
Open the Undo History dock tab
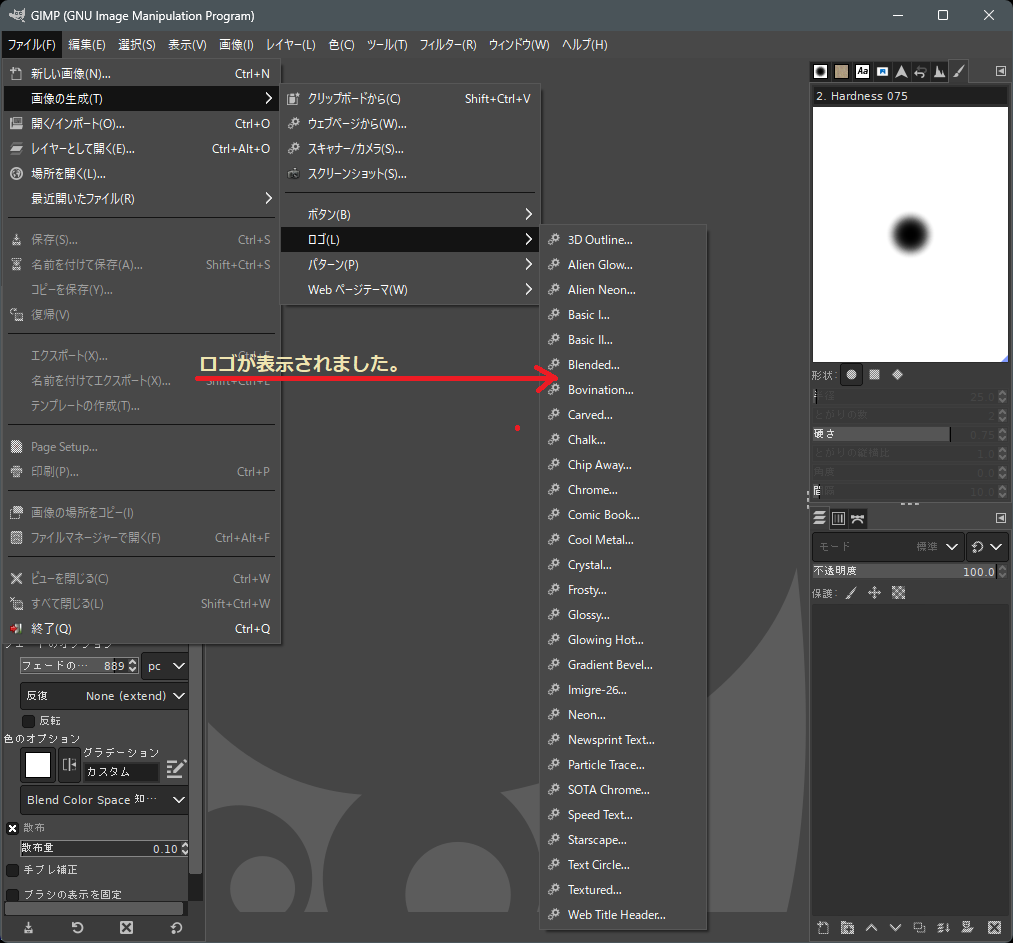(x=921, y=71)
